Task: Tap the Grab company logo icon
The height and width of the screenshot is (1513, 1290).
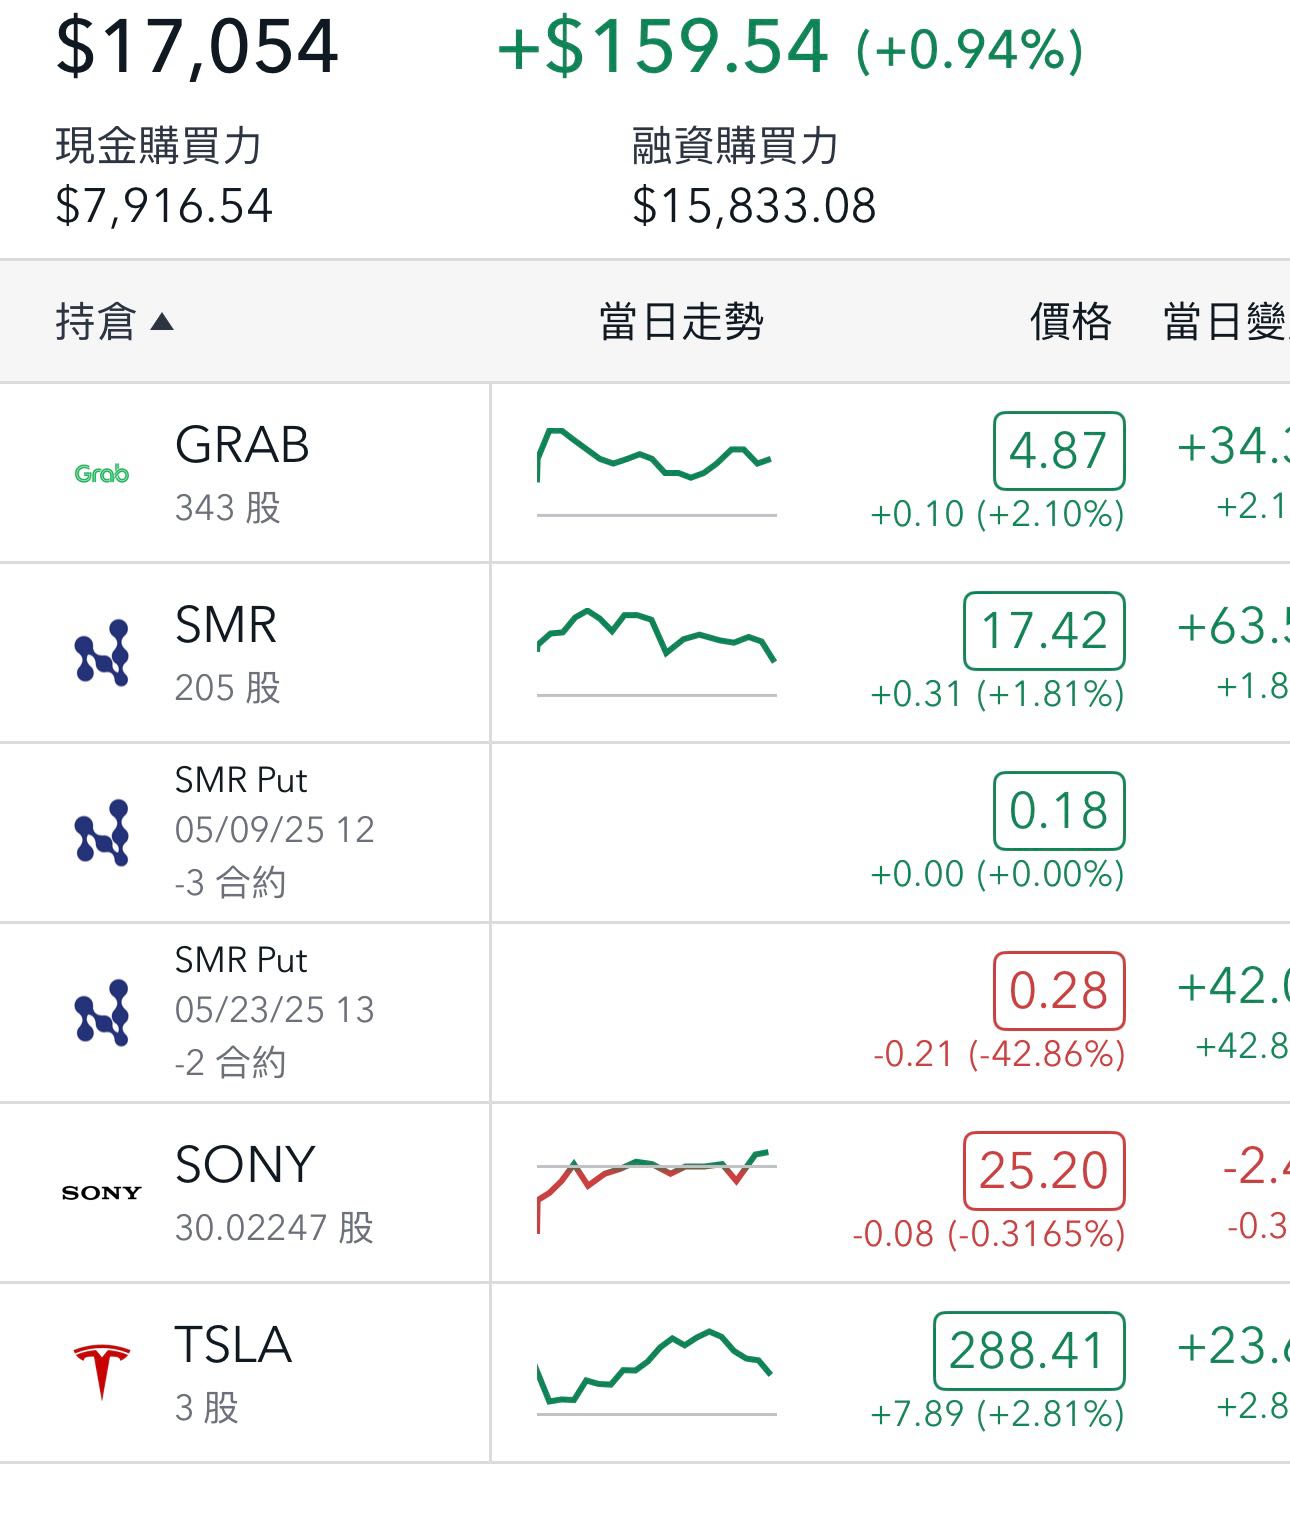Action: point(102,473)
